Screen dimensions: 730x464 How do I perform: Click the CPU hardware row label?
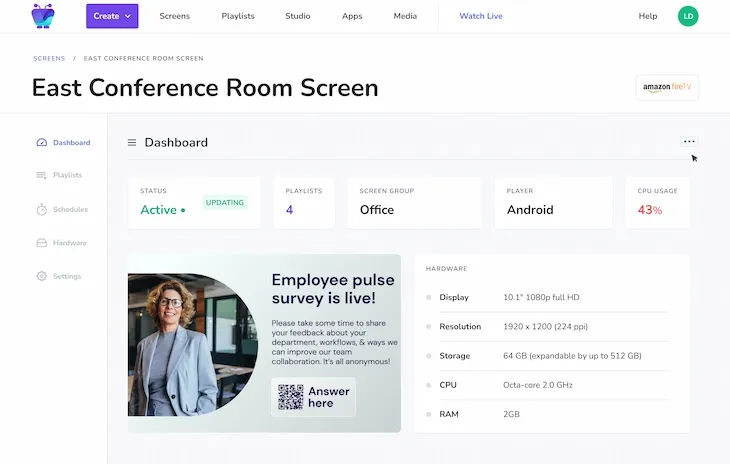point(448,385)
